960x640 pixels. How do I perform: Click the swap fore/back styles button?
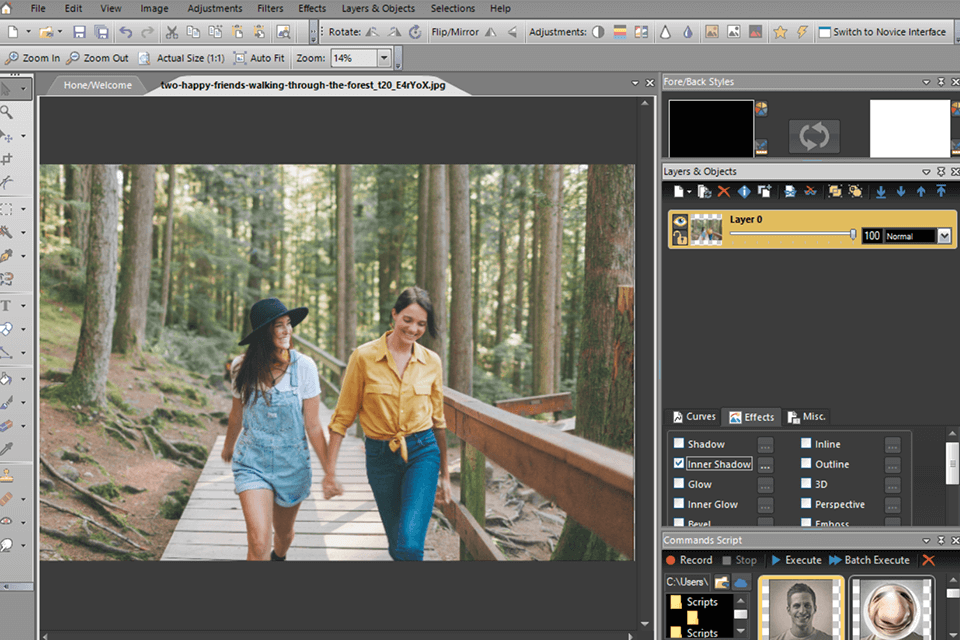[x=814, y=136]
